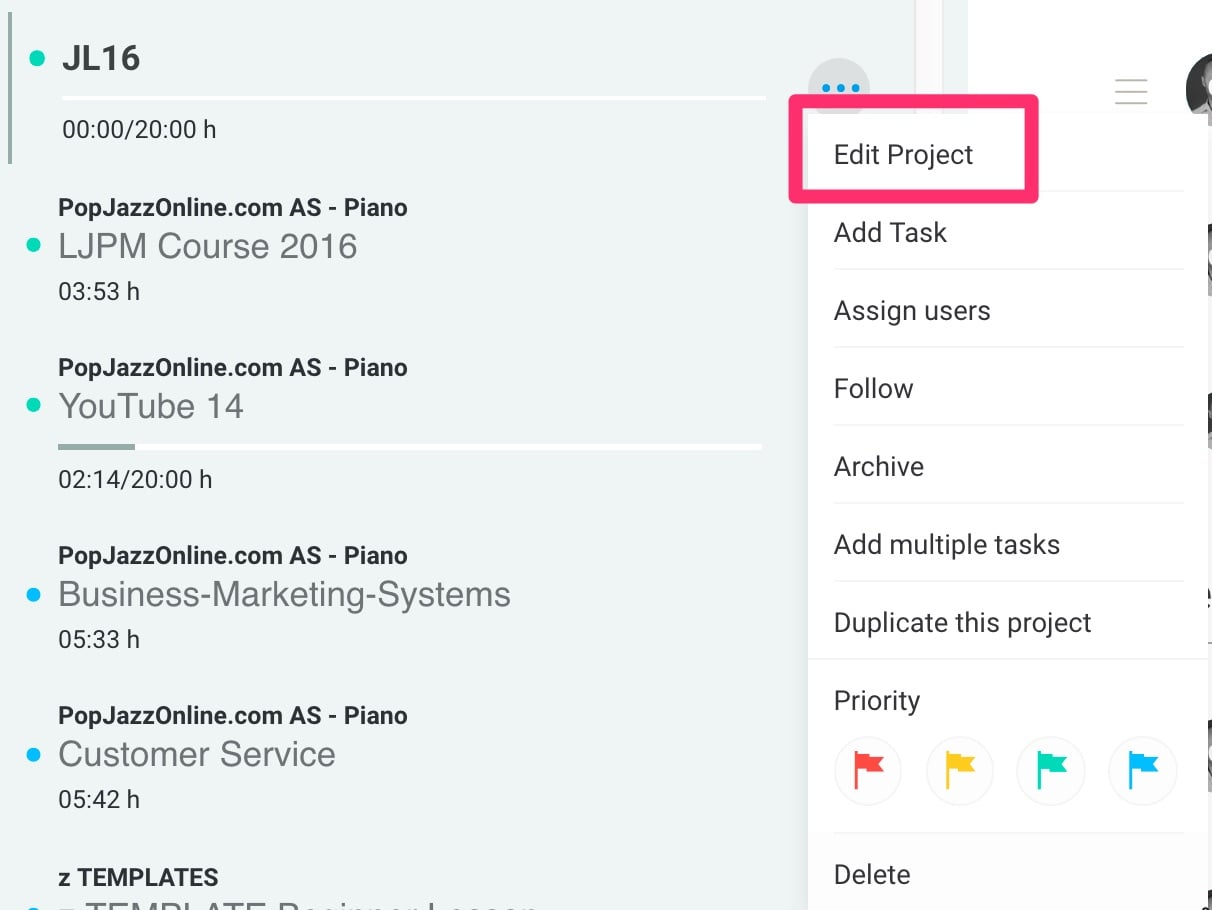This screenshot has width=1212, height=910.
Task: Select Edit Project from the menu
Action: pos(903,154)
